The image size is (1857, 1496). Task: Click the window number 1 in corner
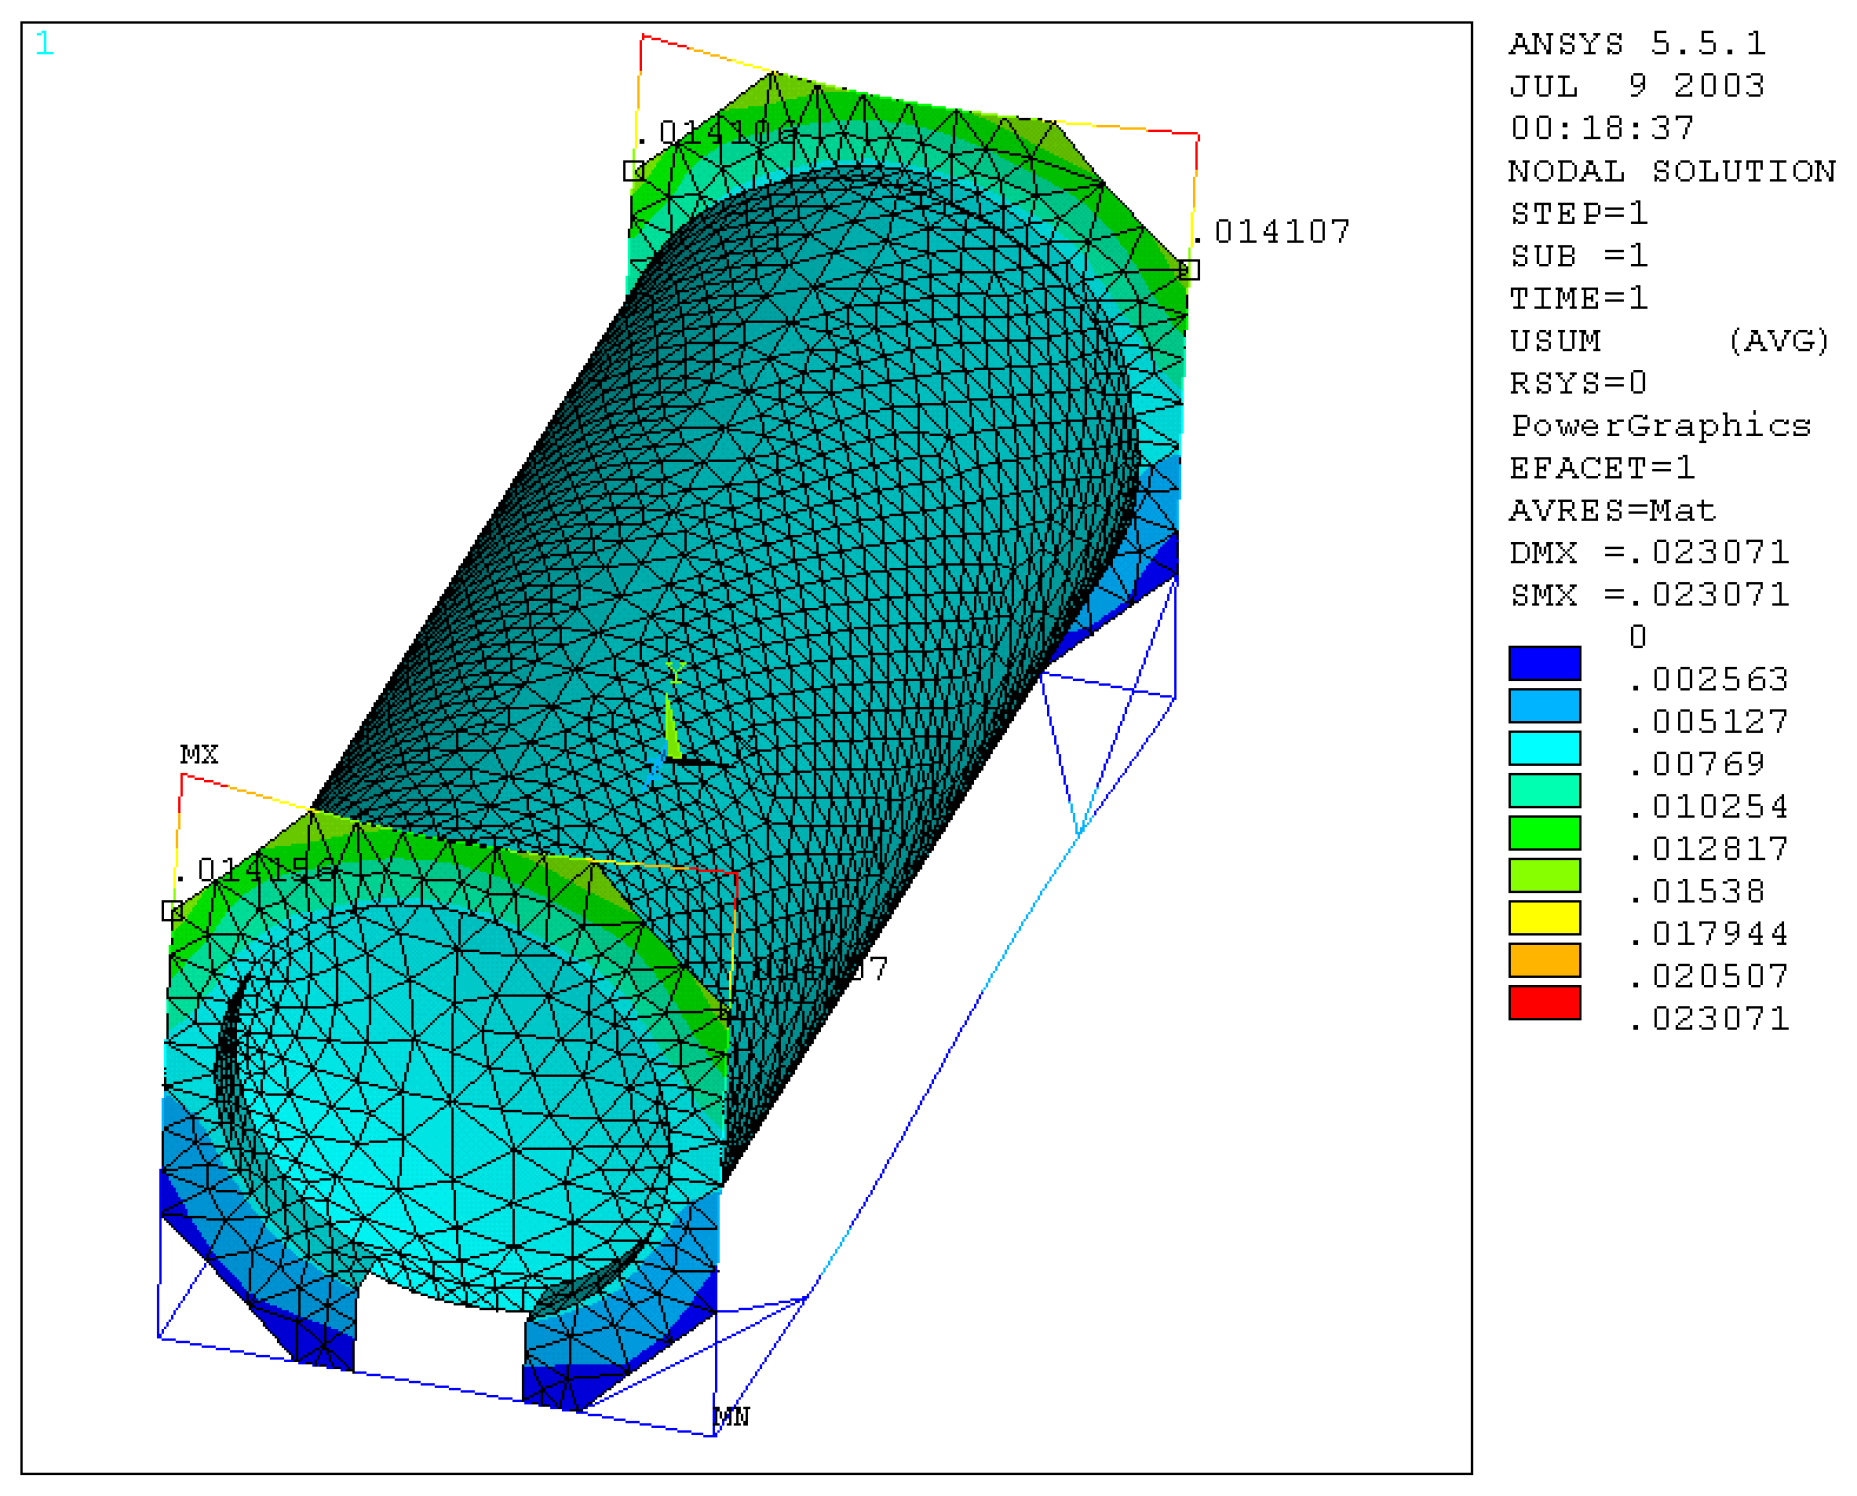click(44, 44)
